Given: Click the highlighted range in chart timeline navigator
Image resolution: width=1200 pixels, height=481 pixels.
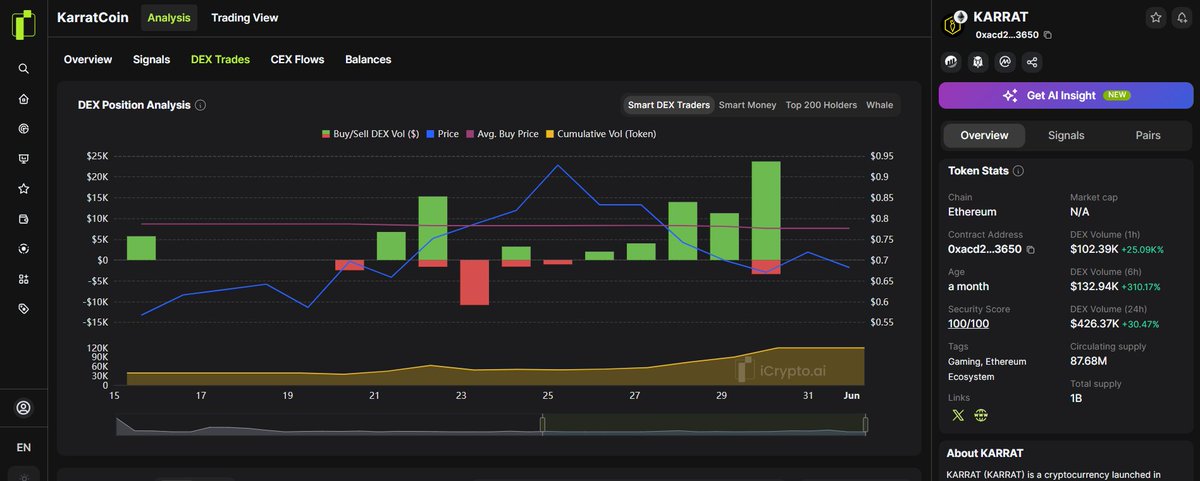Looking at the screenshot, I should pyautogui.click(x=704, y=424).
